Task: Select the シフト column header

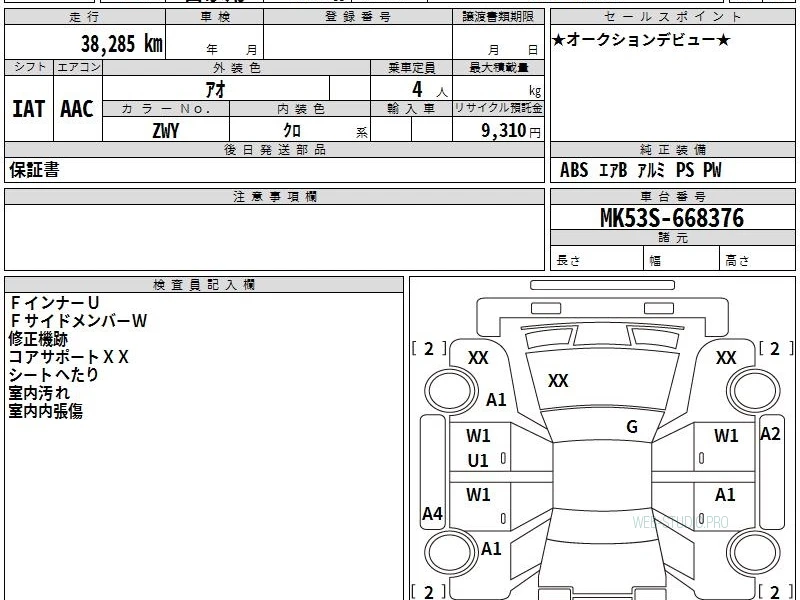Action: (29, 67)
